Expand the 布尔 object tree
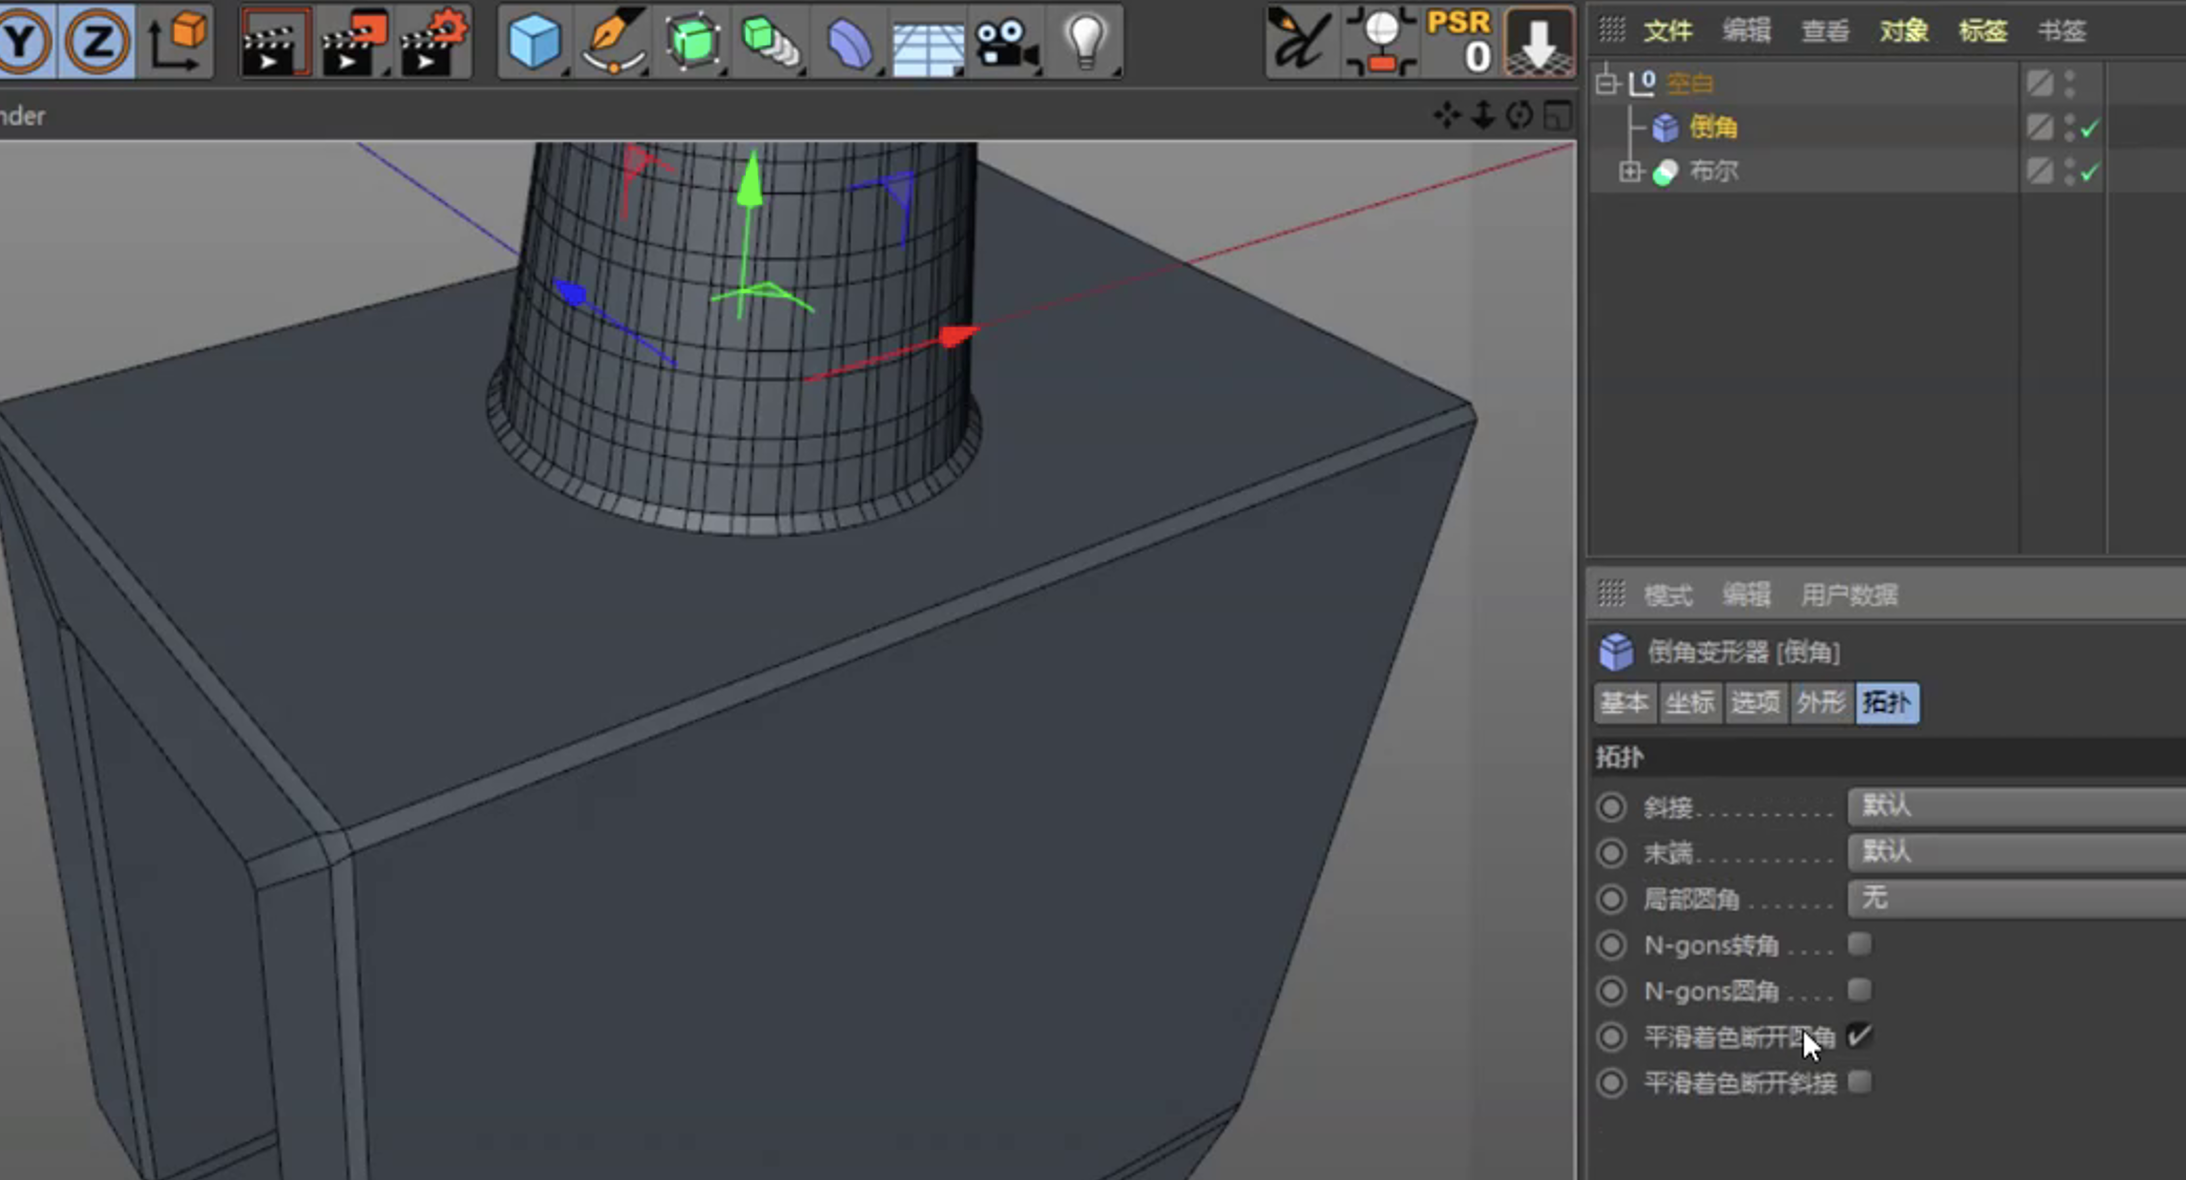This screenshot has width=2186, height=1180. click(1630, 172)
